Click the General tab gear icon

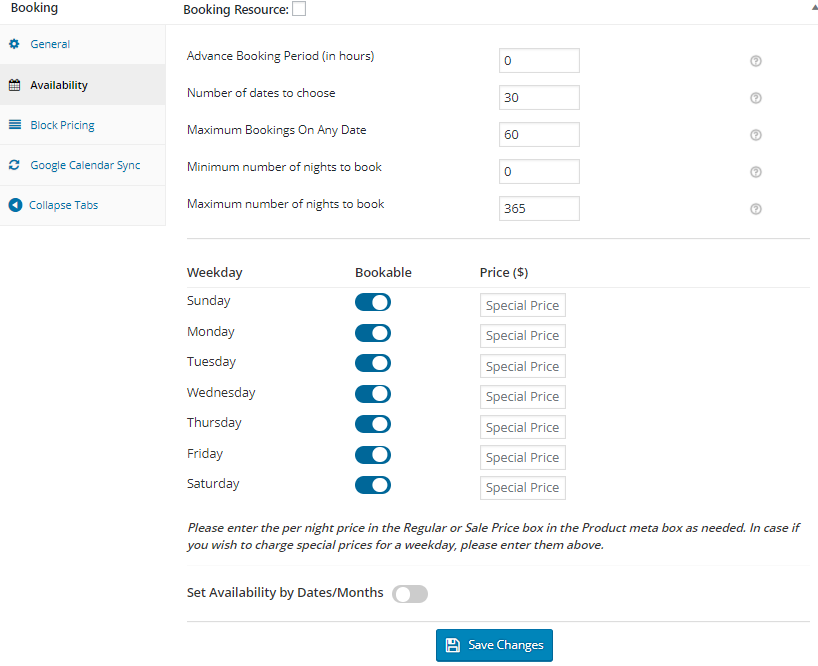tap(14, 45)
